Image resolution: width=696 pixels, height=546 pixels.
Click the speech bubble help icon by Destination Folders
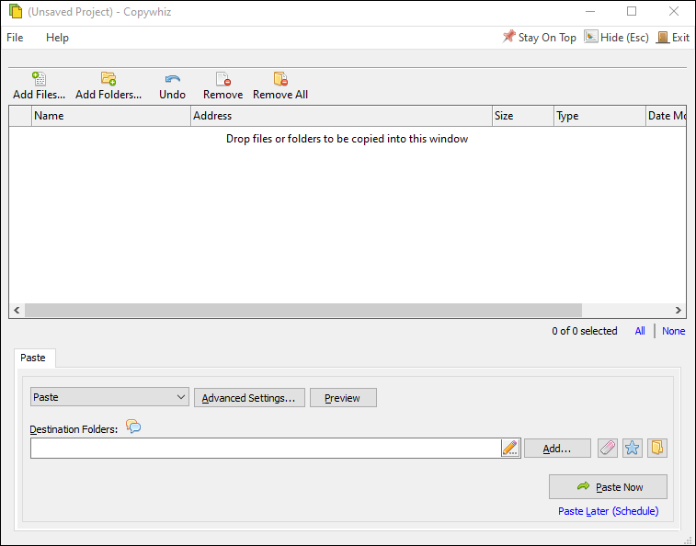133,427
